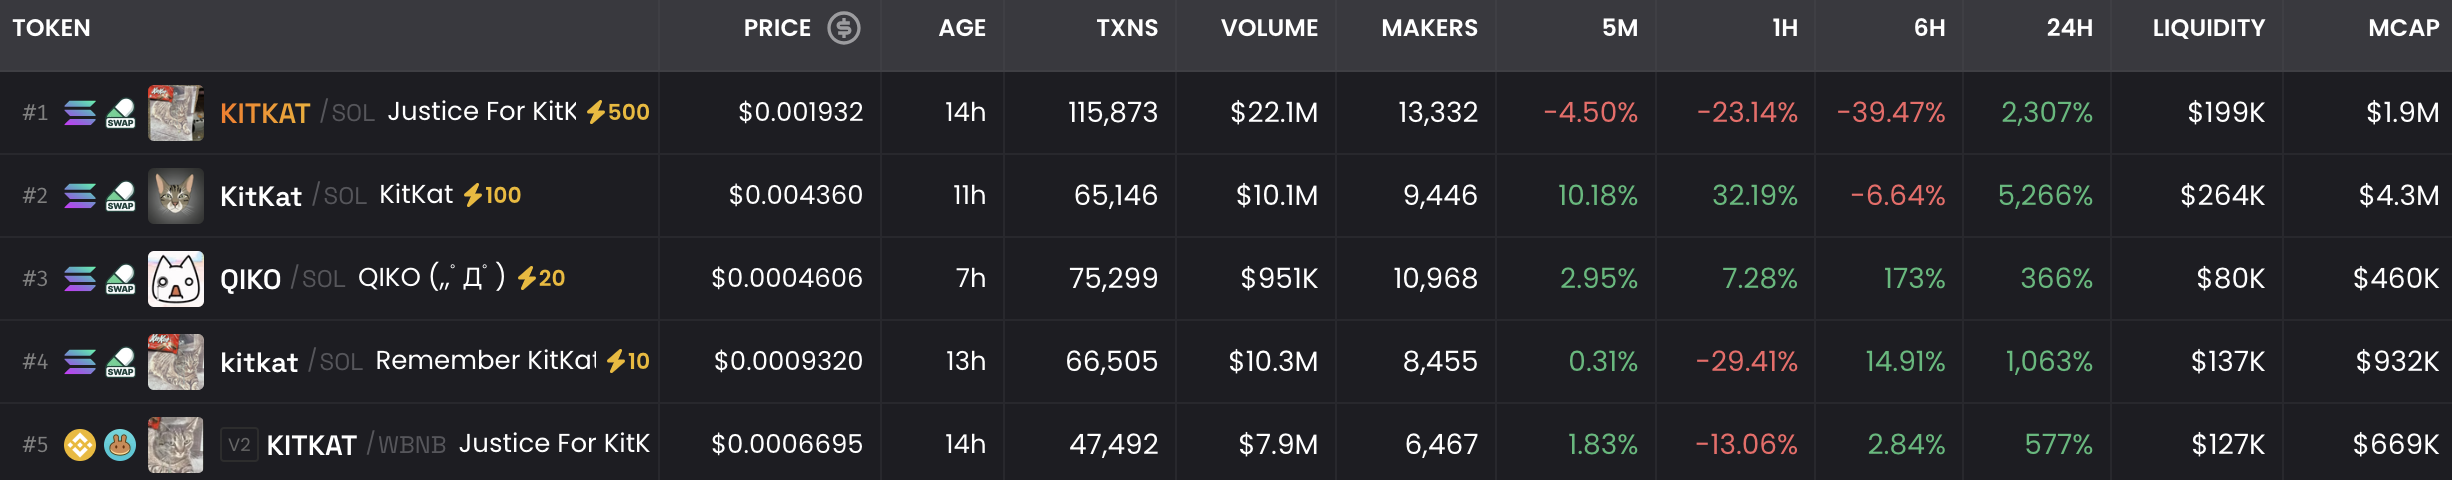Toggle the dollar currency icon beside PRICE
Image resolution: width=2452 pixels, height=480 pixels.
(843, 28)
